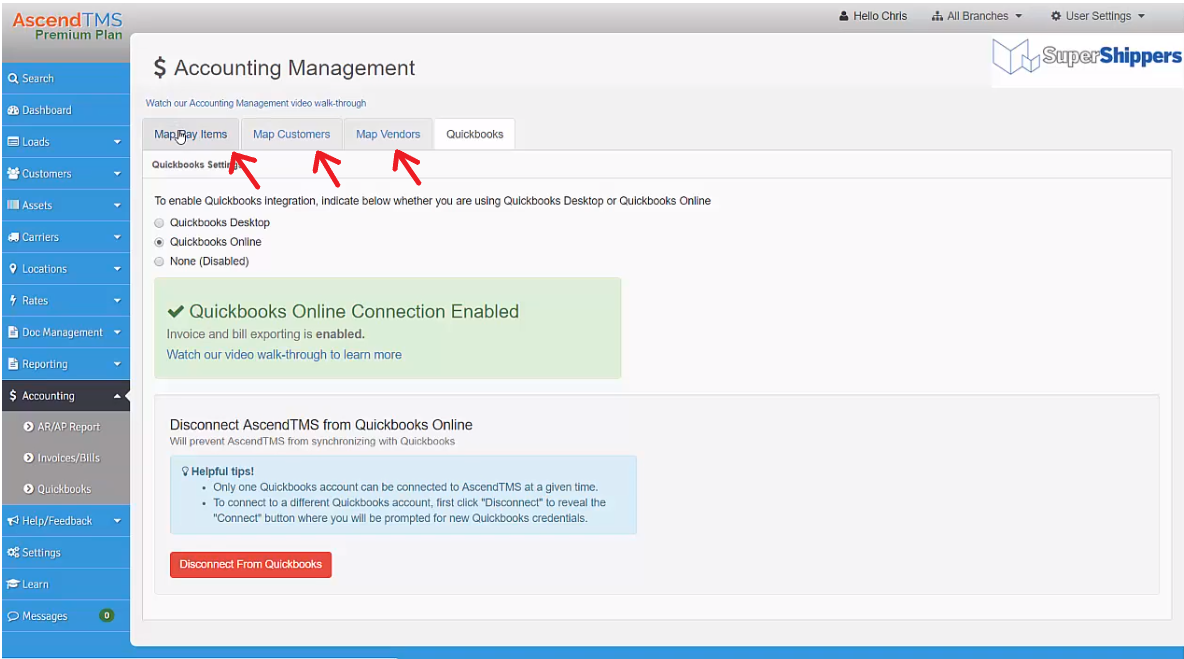Click the Learn graduation cap icon
The width and height of the screenshot is (1184, 659).
(13, 584)
